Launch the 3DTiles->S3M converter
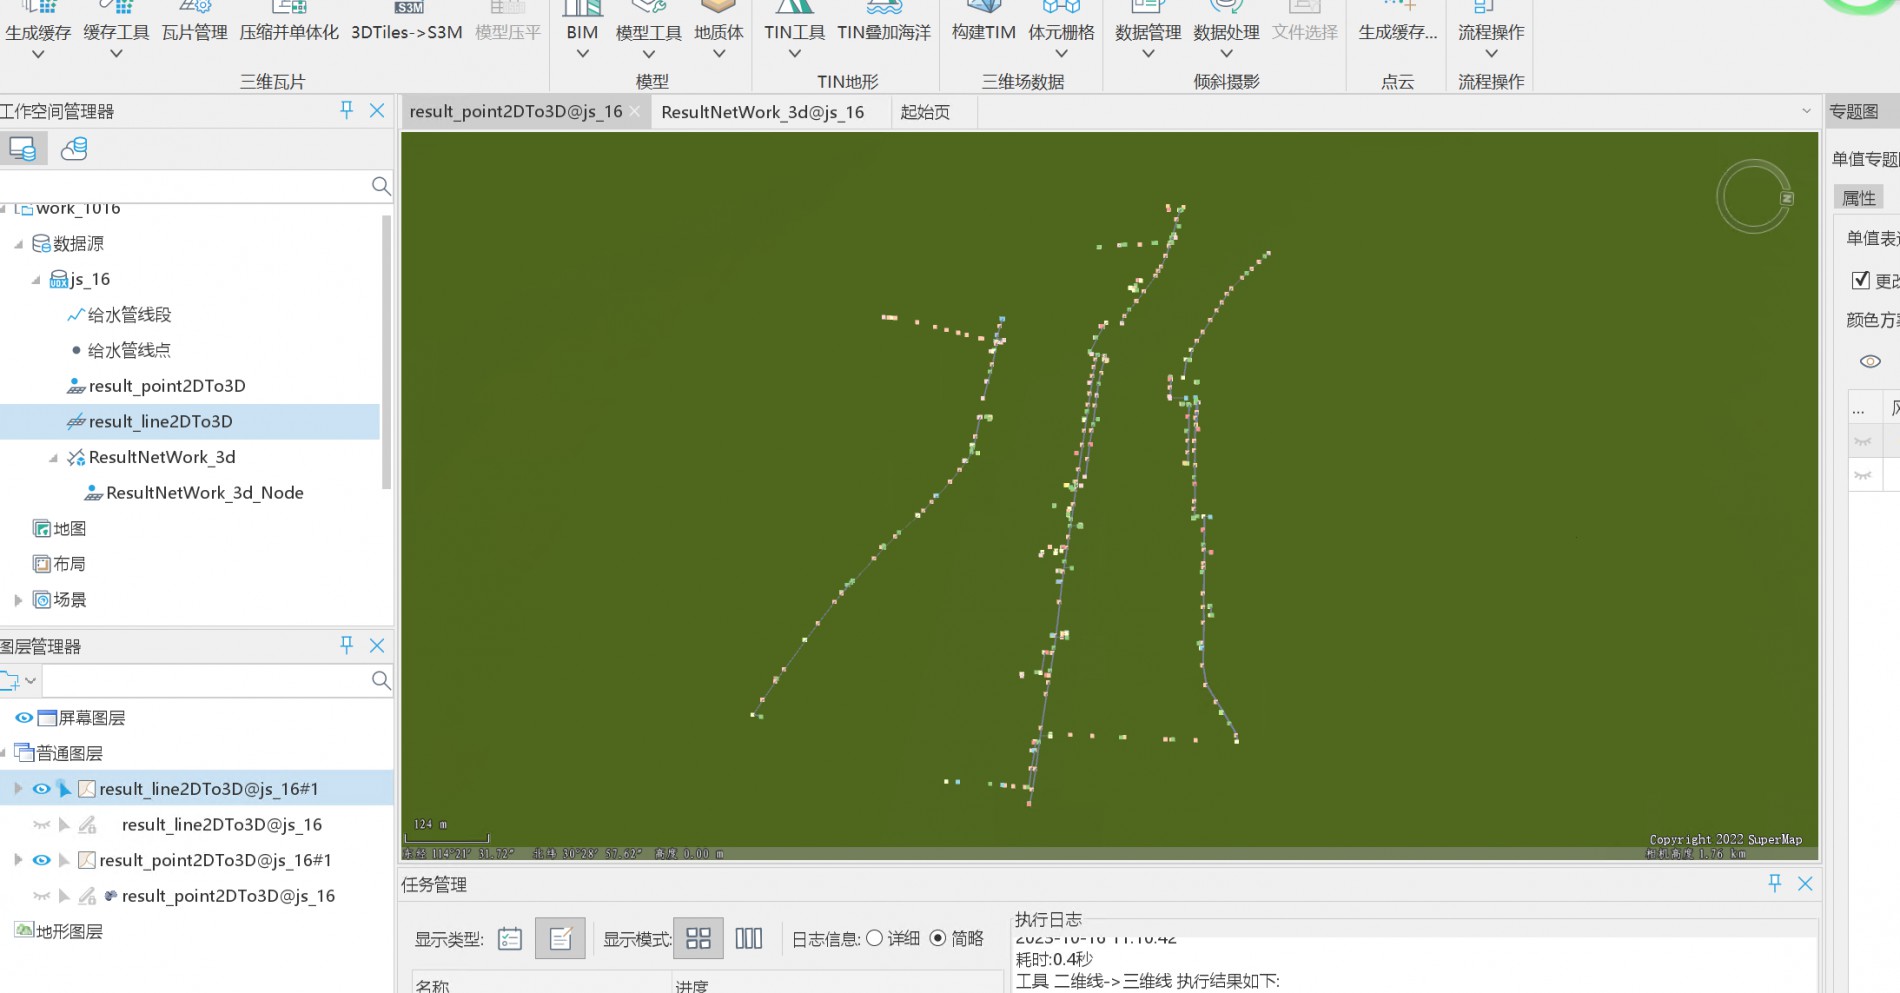 407,32
